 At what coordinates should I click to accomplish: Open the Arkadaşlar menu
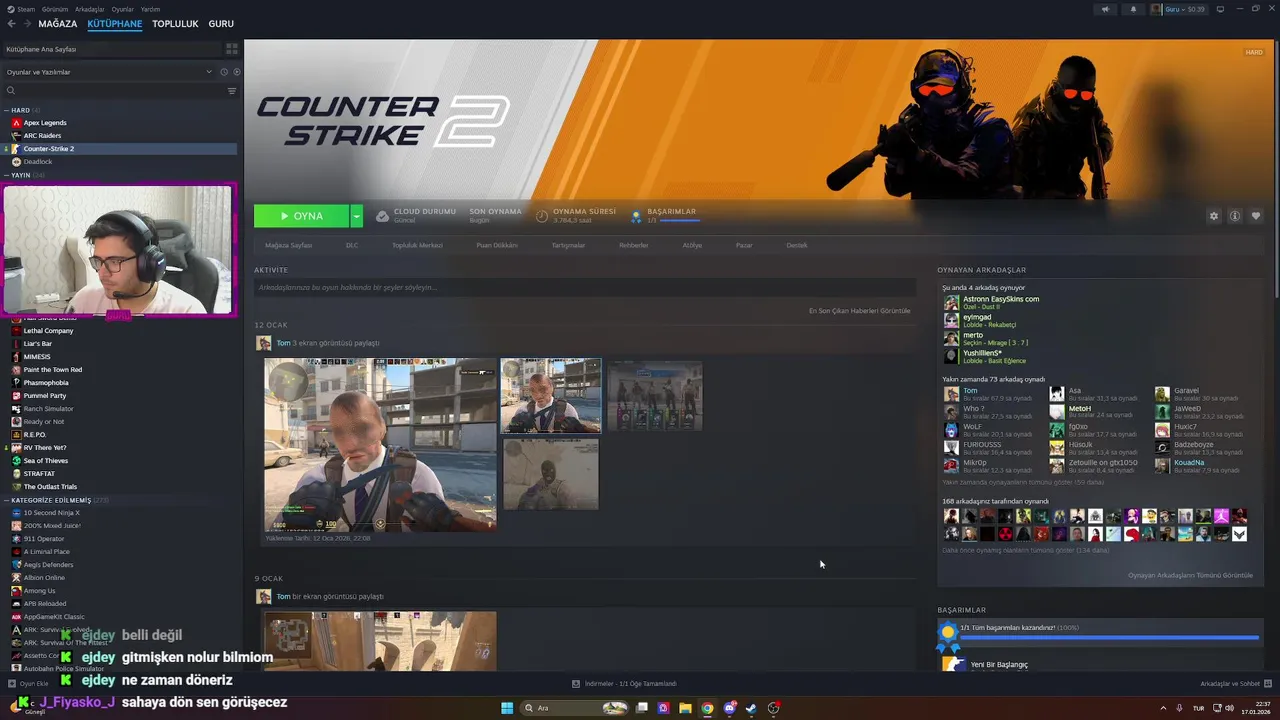point(89,9)
